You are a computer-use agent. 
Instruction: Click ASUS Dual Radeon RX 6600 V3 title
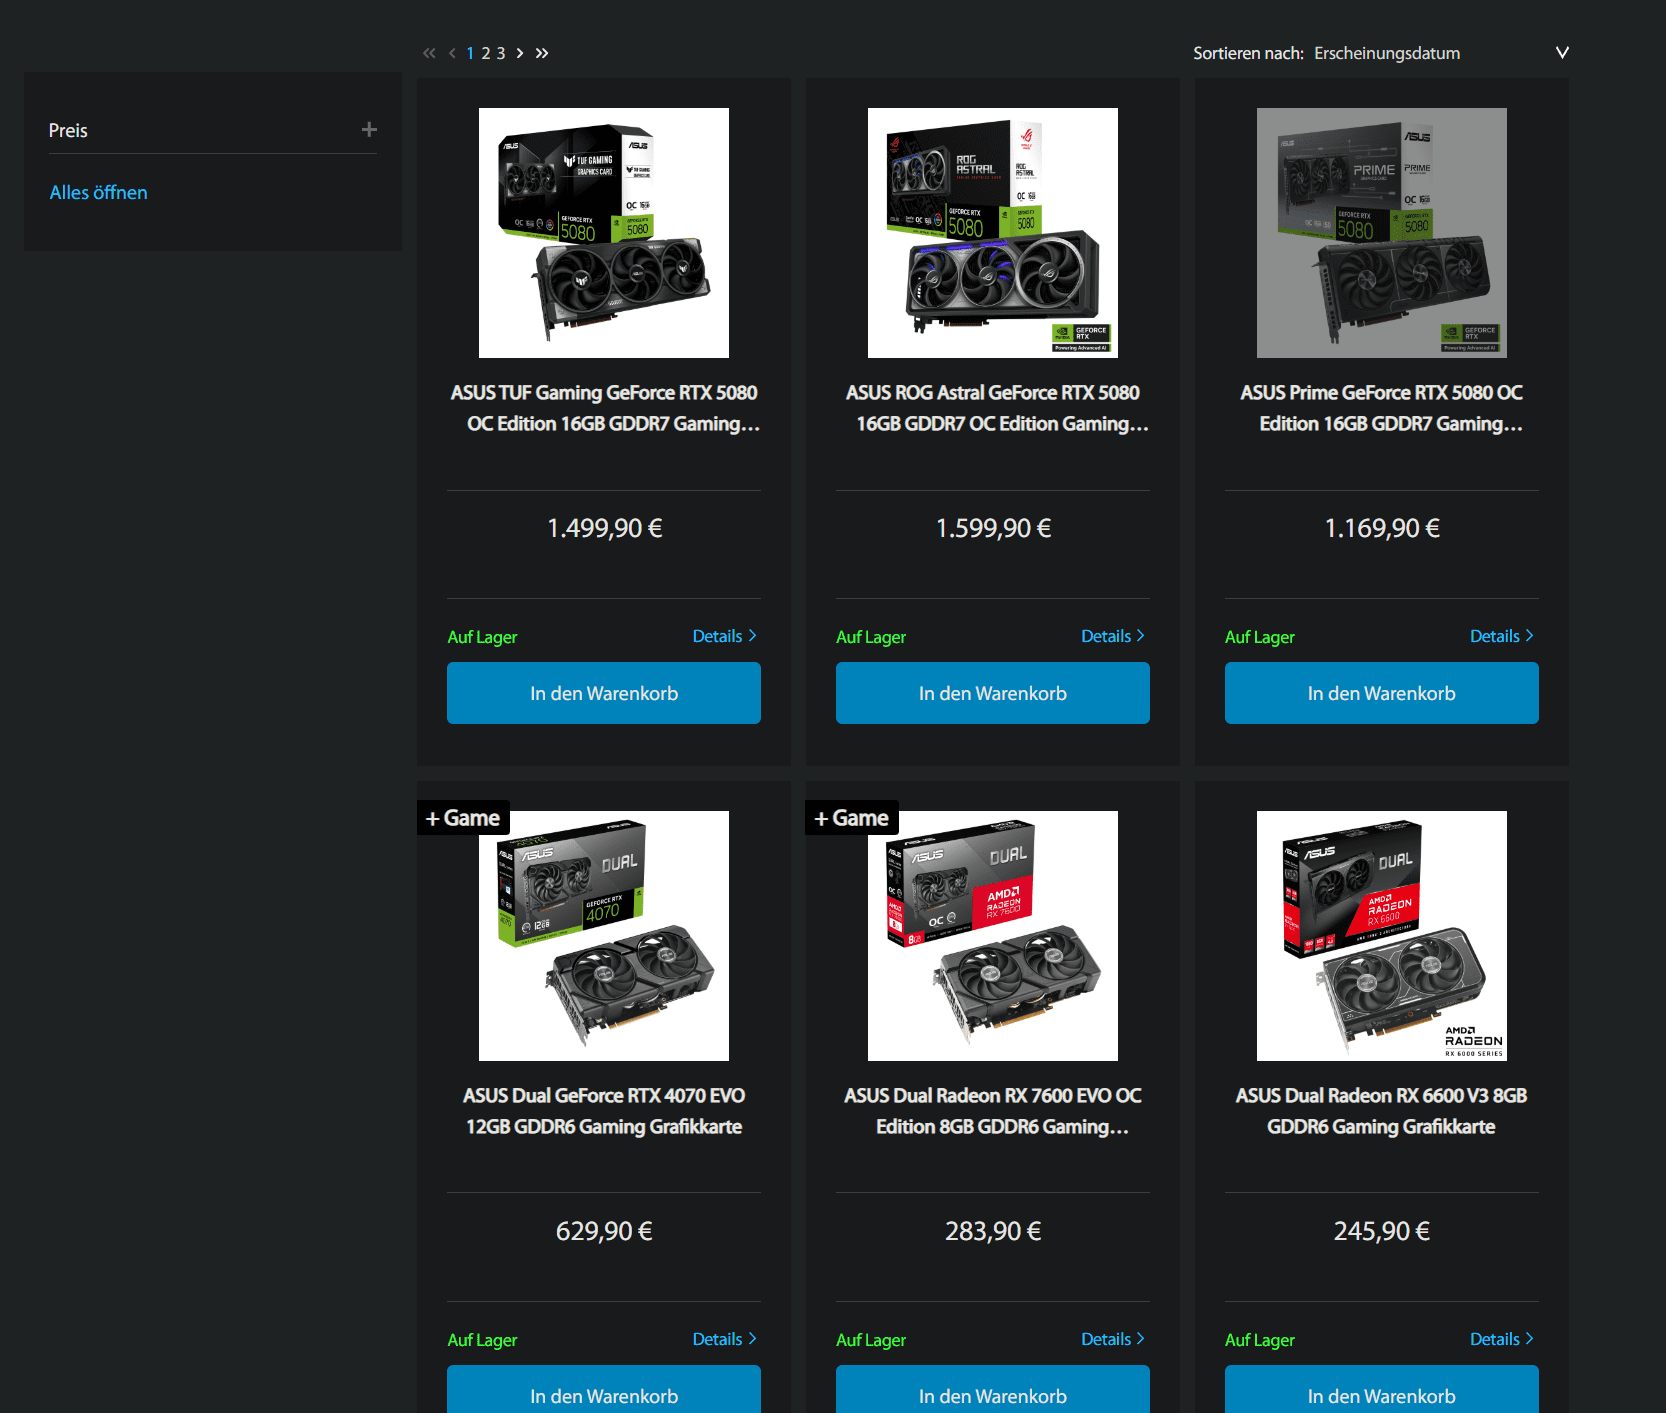tap(1382, 1111)
